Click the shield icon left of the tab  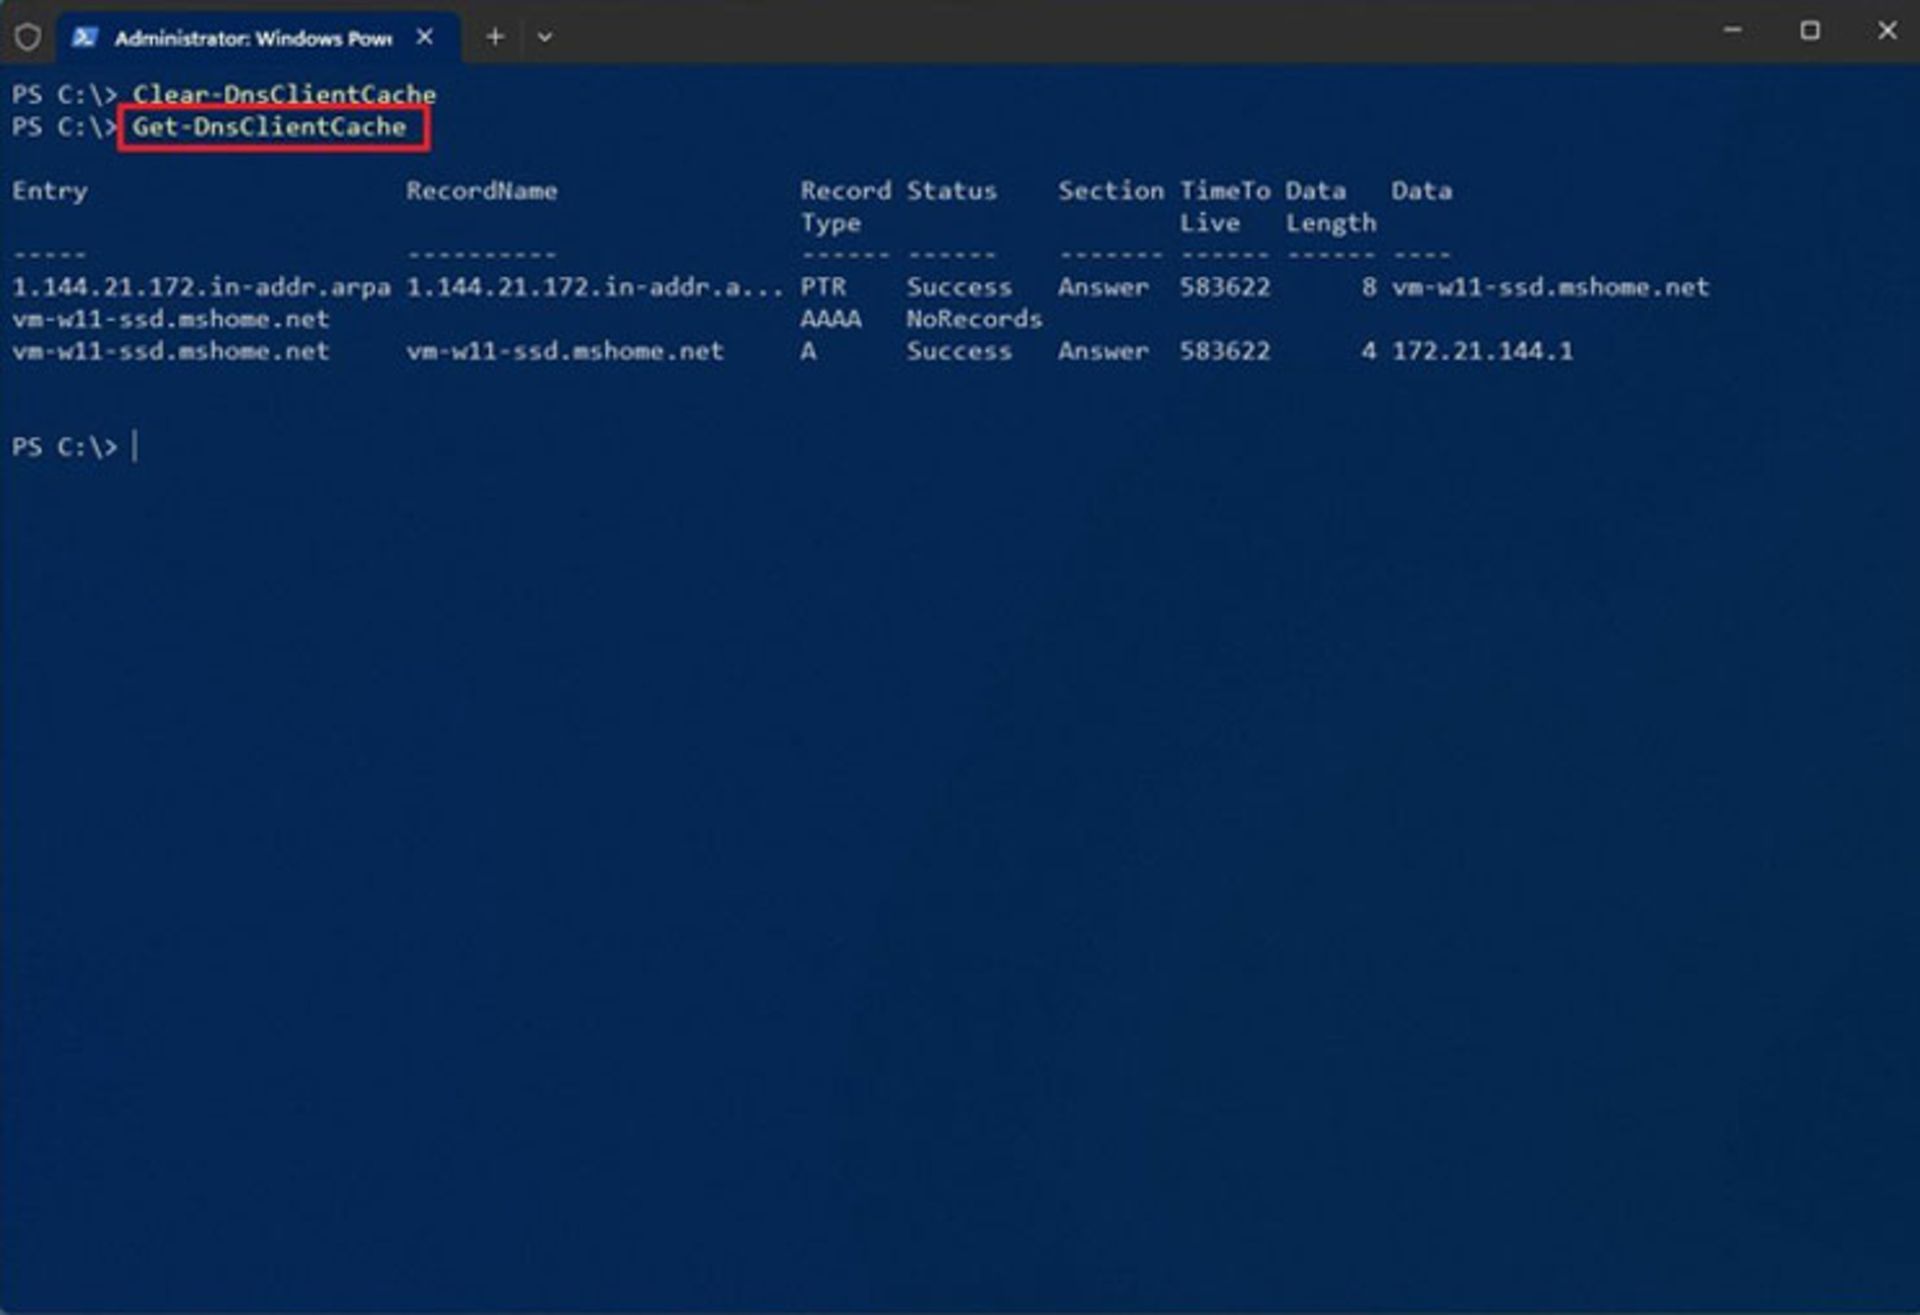pos(28,37)
